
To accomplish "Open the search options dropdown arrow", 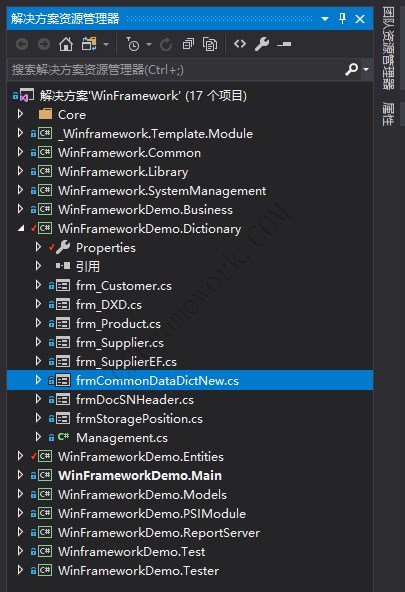I will pyautogui.click(x=366, y=69).
